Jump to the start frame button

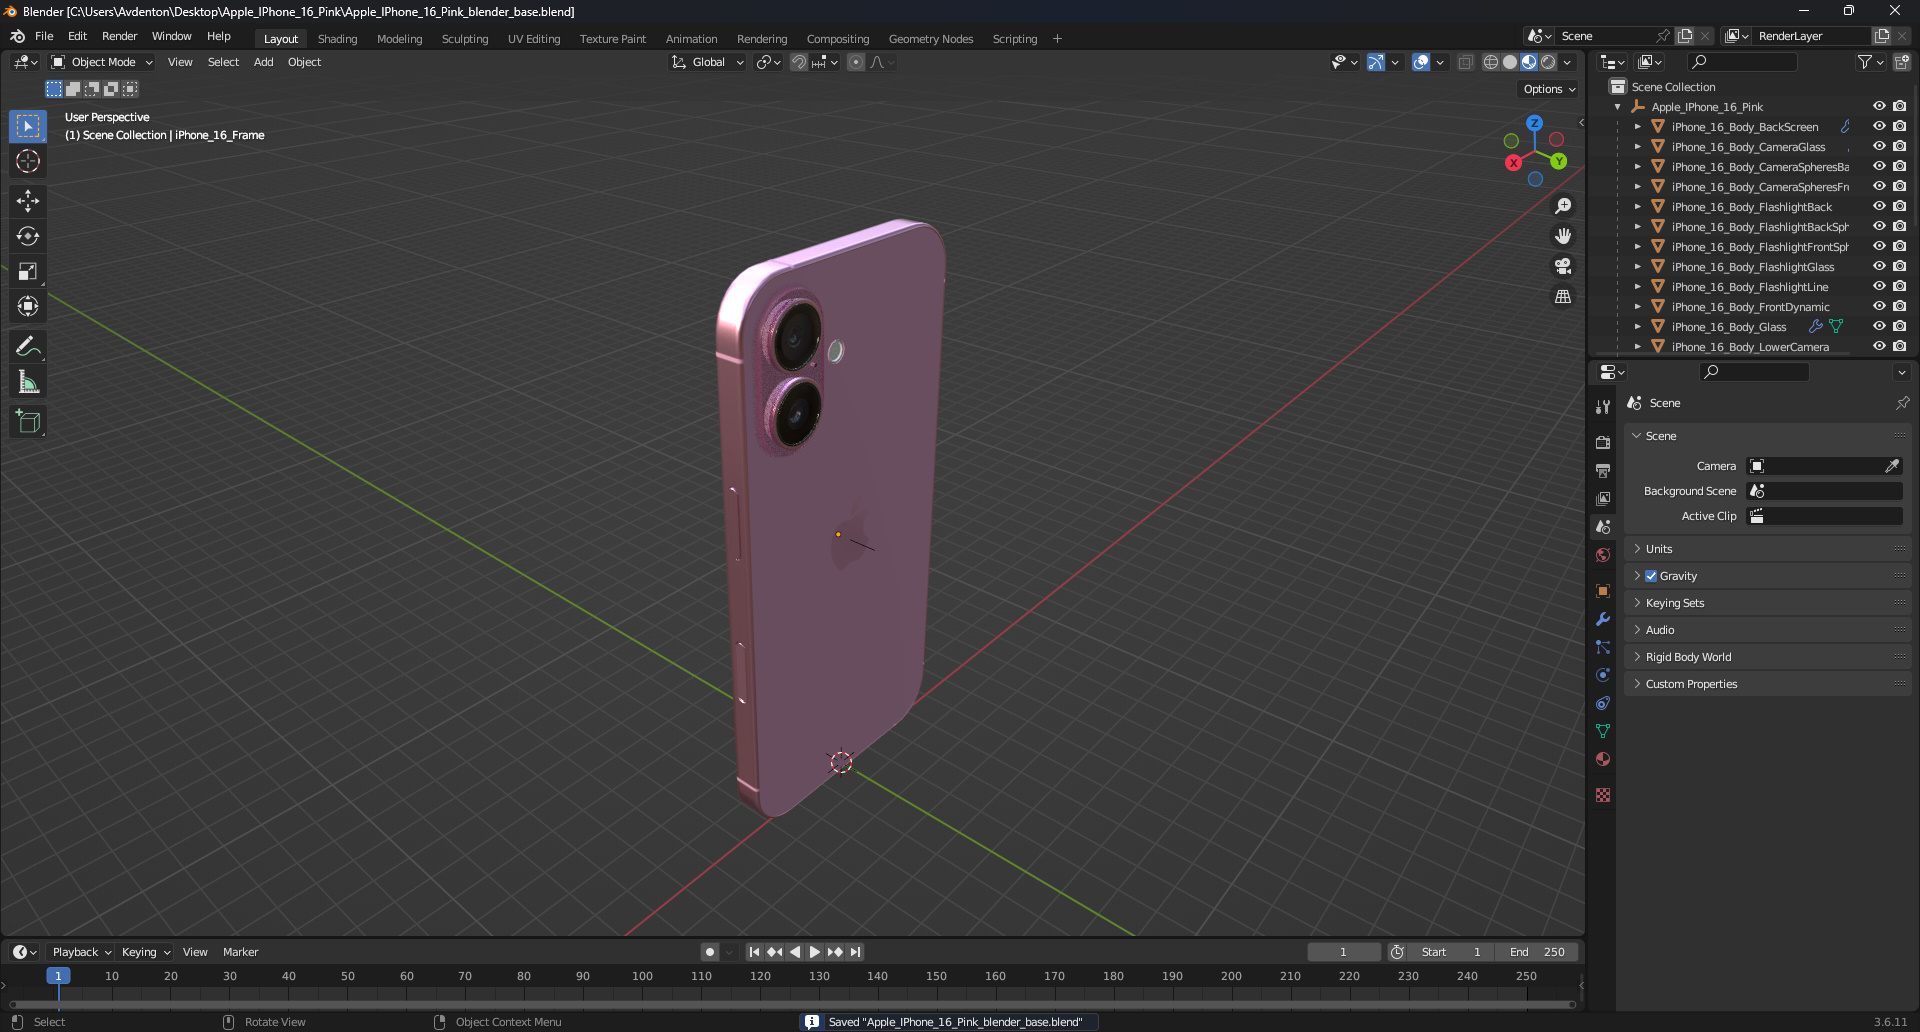coord(754,952)
